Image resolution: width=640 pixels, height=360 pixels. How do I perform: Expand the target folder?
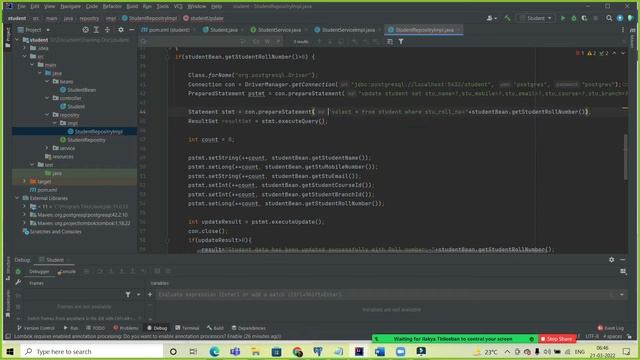pos(24,181)
